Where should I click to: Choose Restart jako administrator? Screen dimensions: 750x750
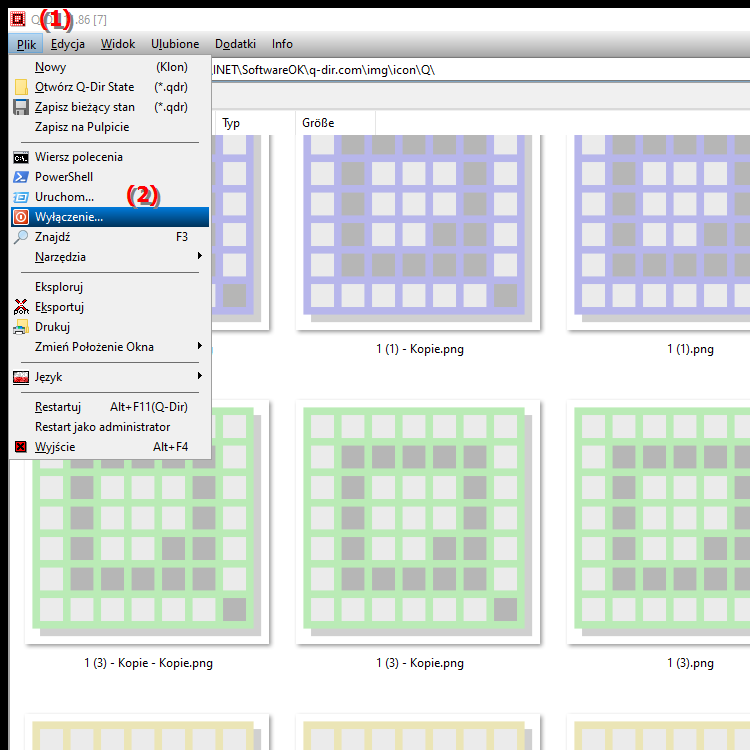[x=110, y=427]
